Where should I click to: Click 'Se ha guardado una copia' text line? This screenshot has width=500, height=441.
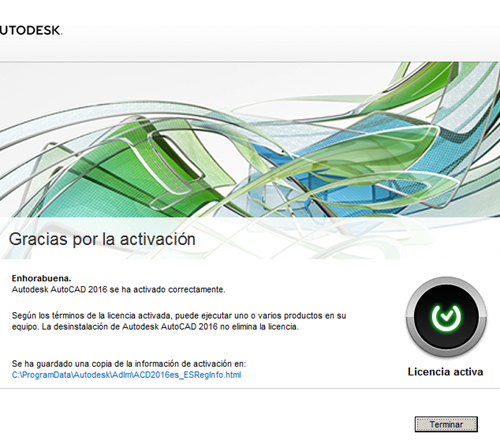click(129, 363)
